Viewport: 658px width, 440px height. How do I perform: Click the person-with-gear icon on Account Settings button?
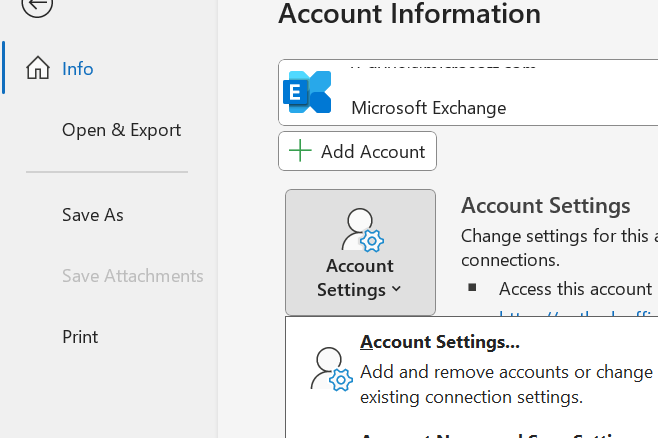tap(360, 230)
